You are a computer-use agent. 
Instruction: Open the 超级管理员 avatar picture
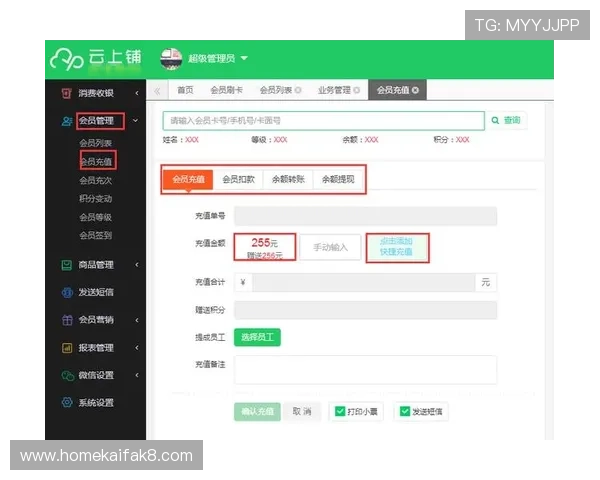[171, 59]
